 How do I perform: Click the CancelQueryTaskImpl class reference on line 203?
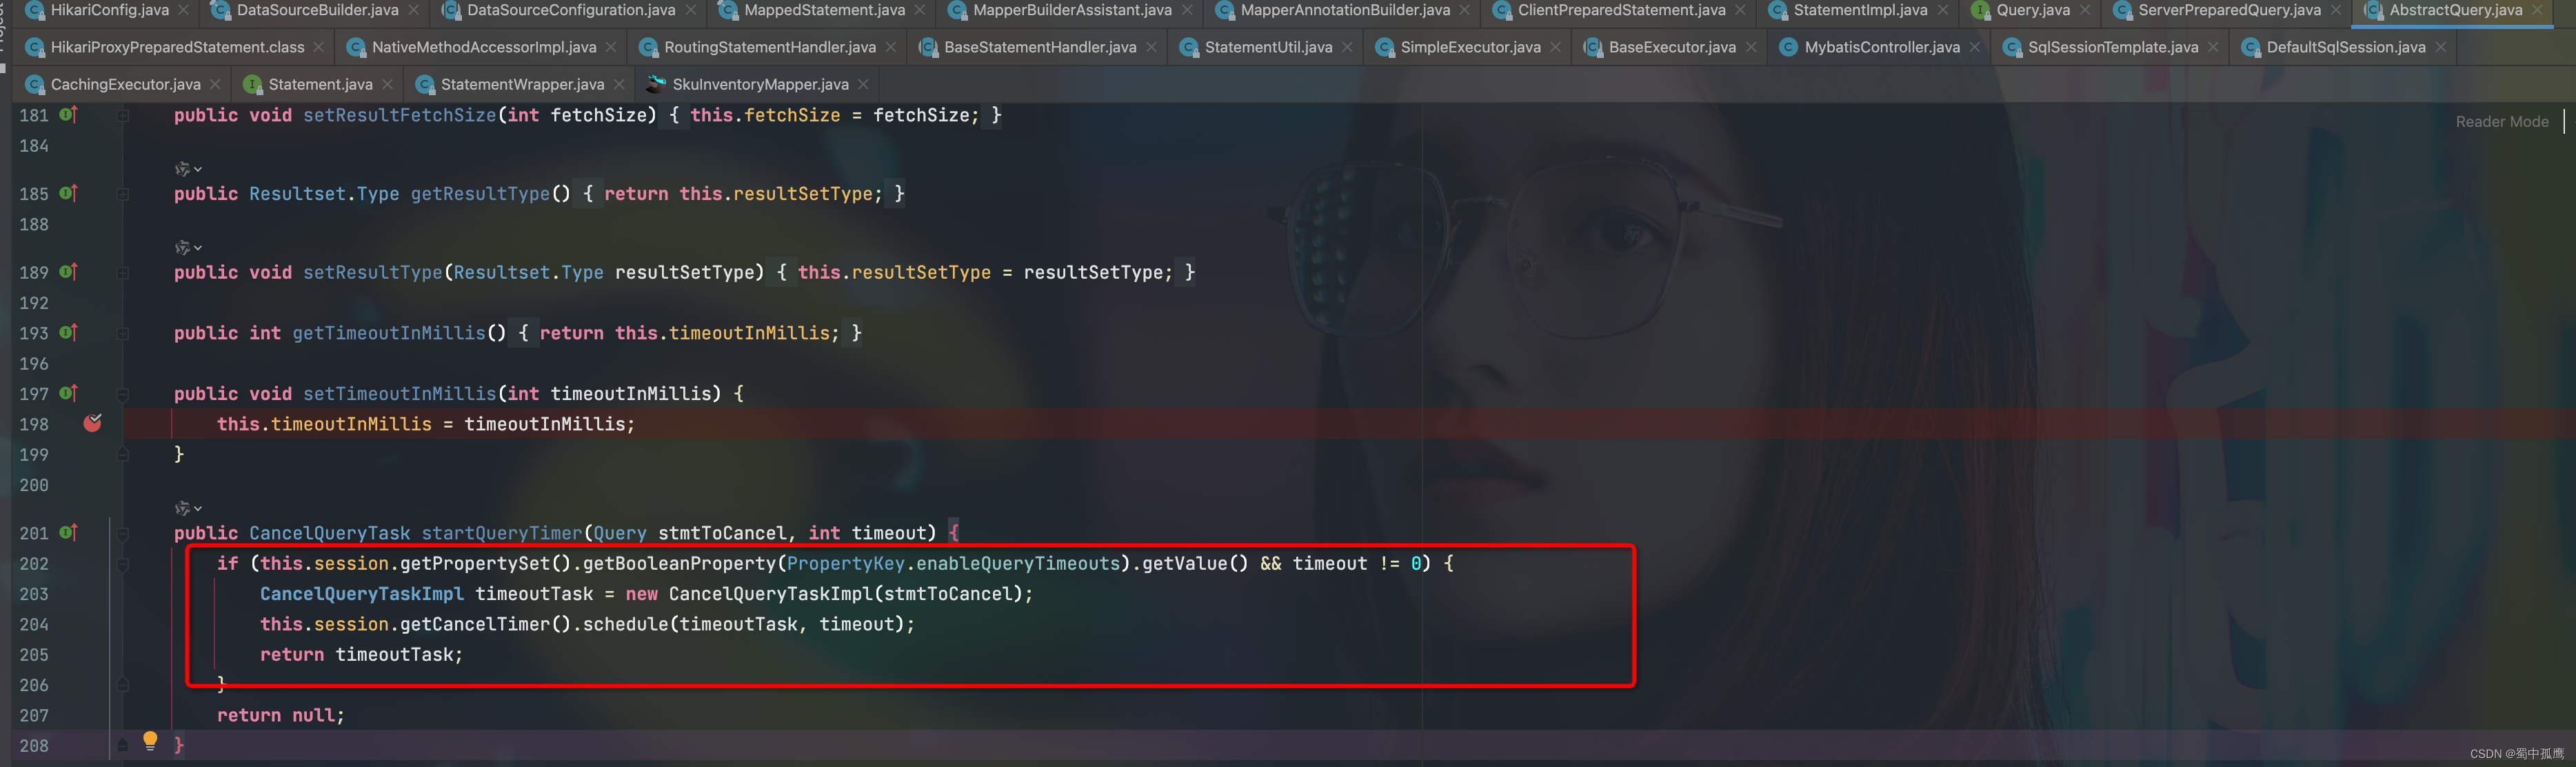[x=361, y=594]
